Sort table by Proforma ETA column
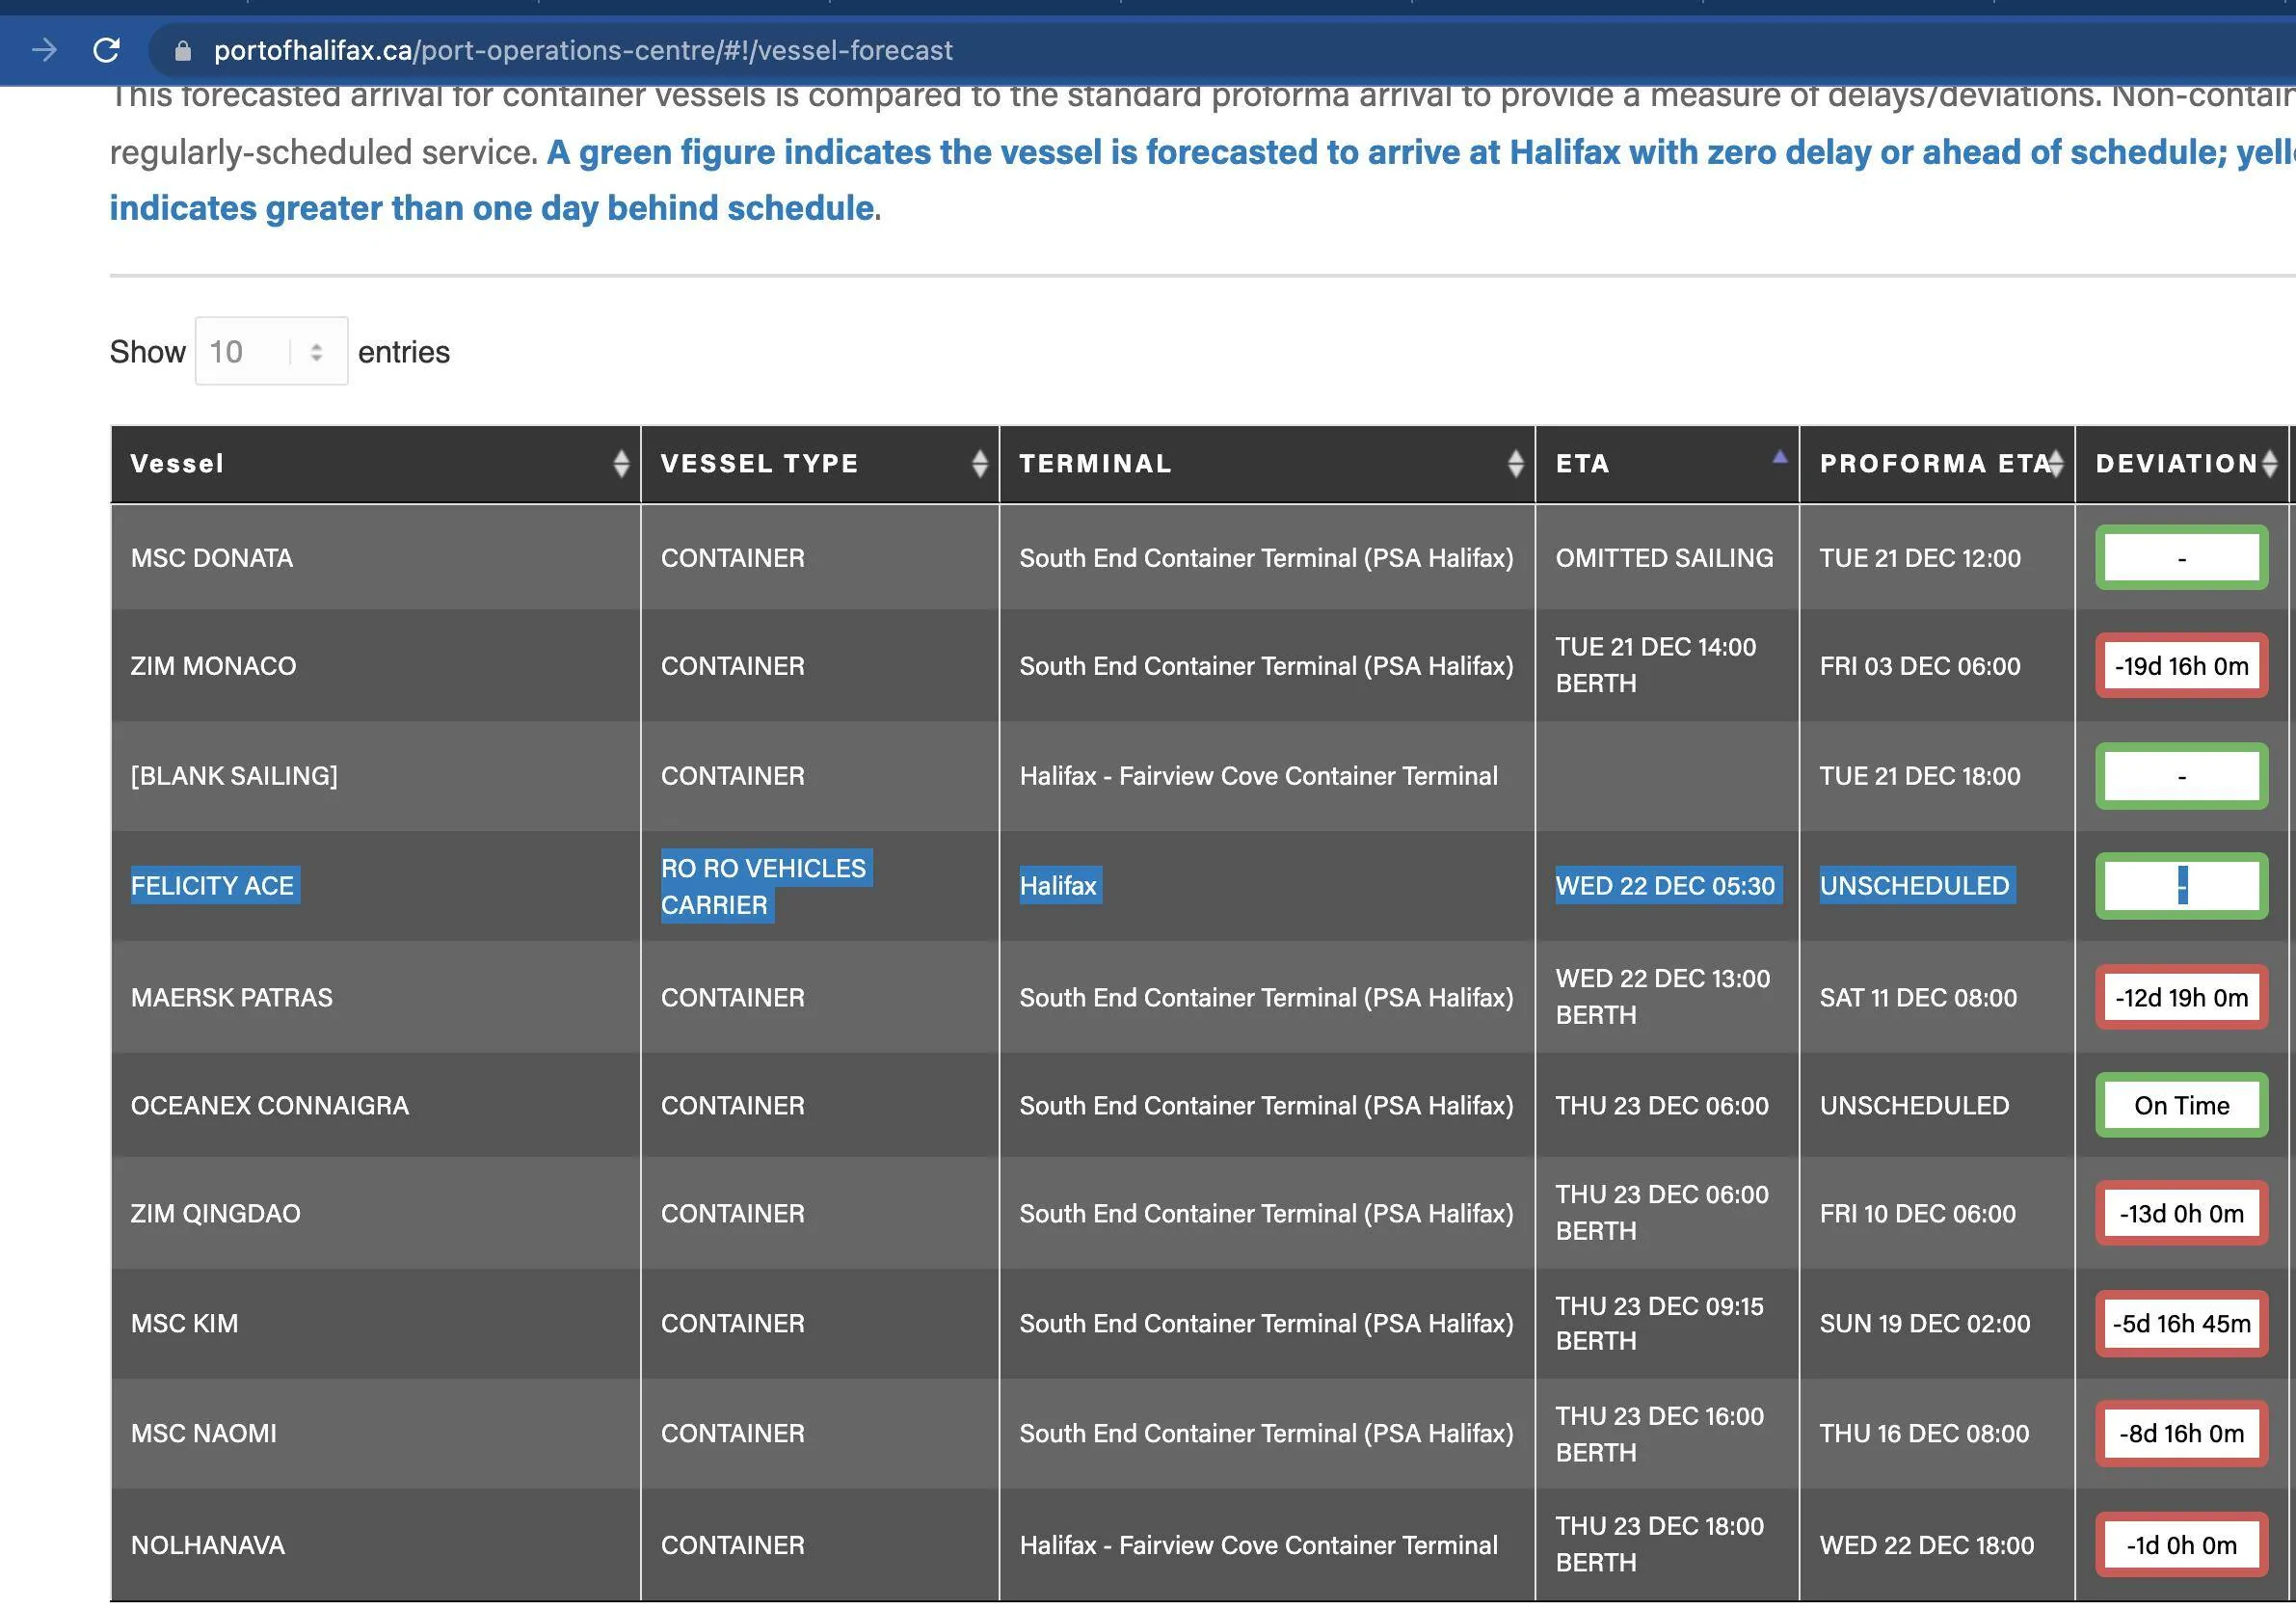The image size is (2296, 1610). 1936,464
